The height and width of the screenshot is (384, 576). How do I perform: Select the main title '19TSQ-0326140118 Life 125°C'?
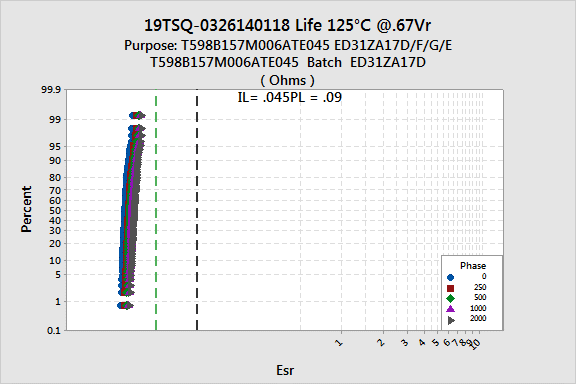click(257, 25)
